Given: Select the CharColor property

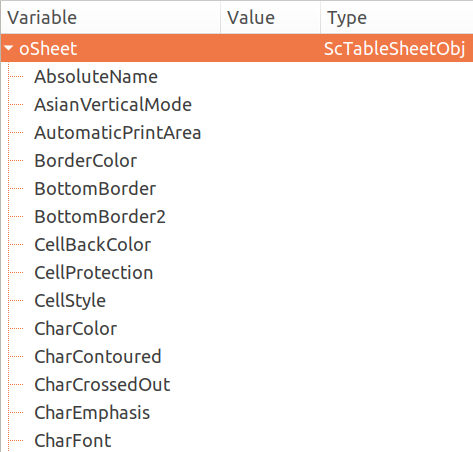Looking at the screenshot, I should 76,329.
